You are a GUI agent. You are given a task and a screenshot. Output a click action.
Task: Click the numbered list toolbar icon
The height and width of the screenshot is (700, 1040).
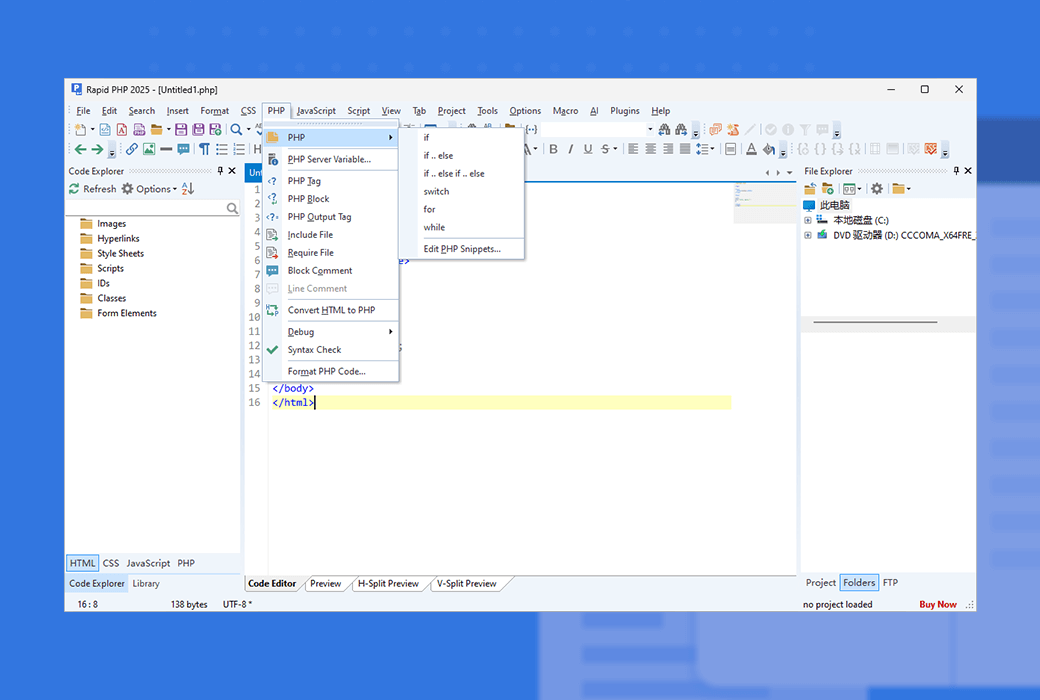[239, 149]
